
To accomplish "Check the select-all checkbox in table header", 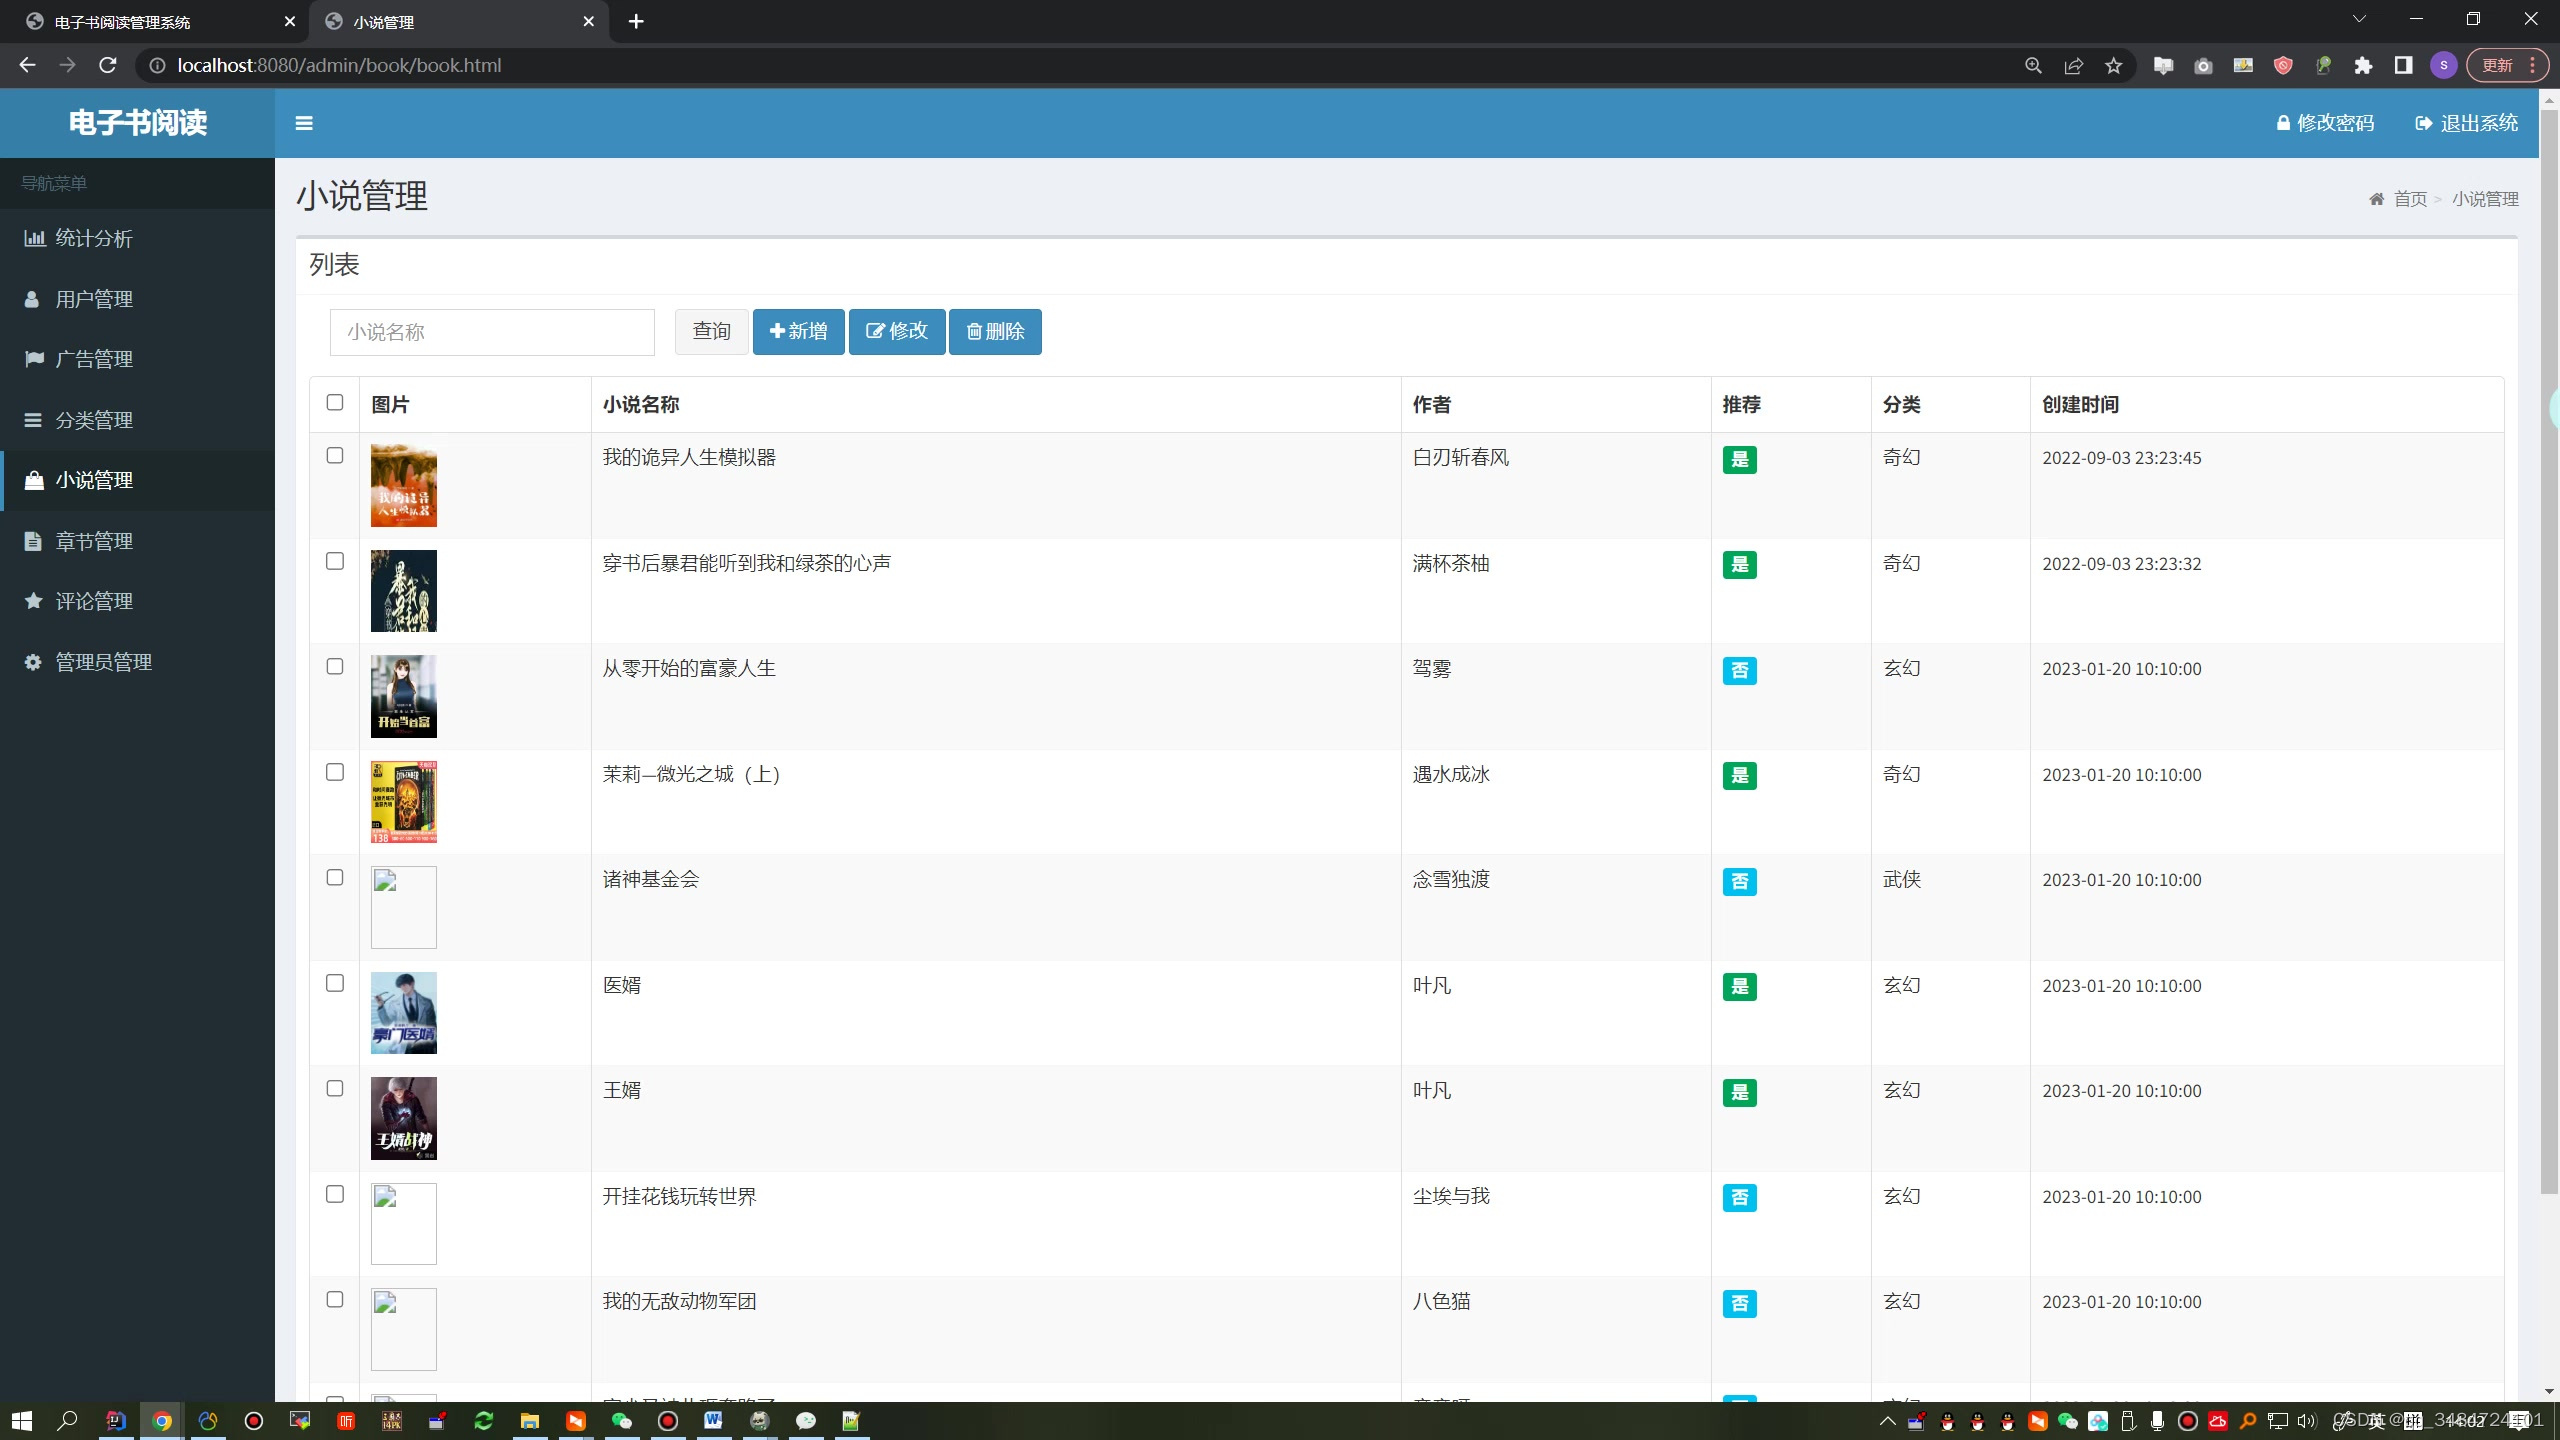I will (335, 402).
